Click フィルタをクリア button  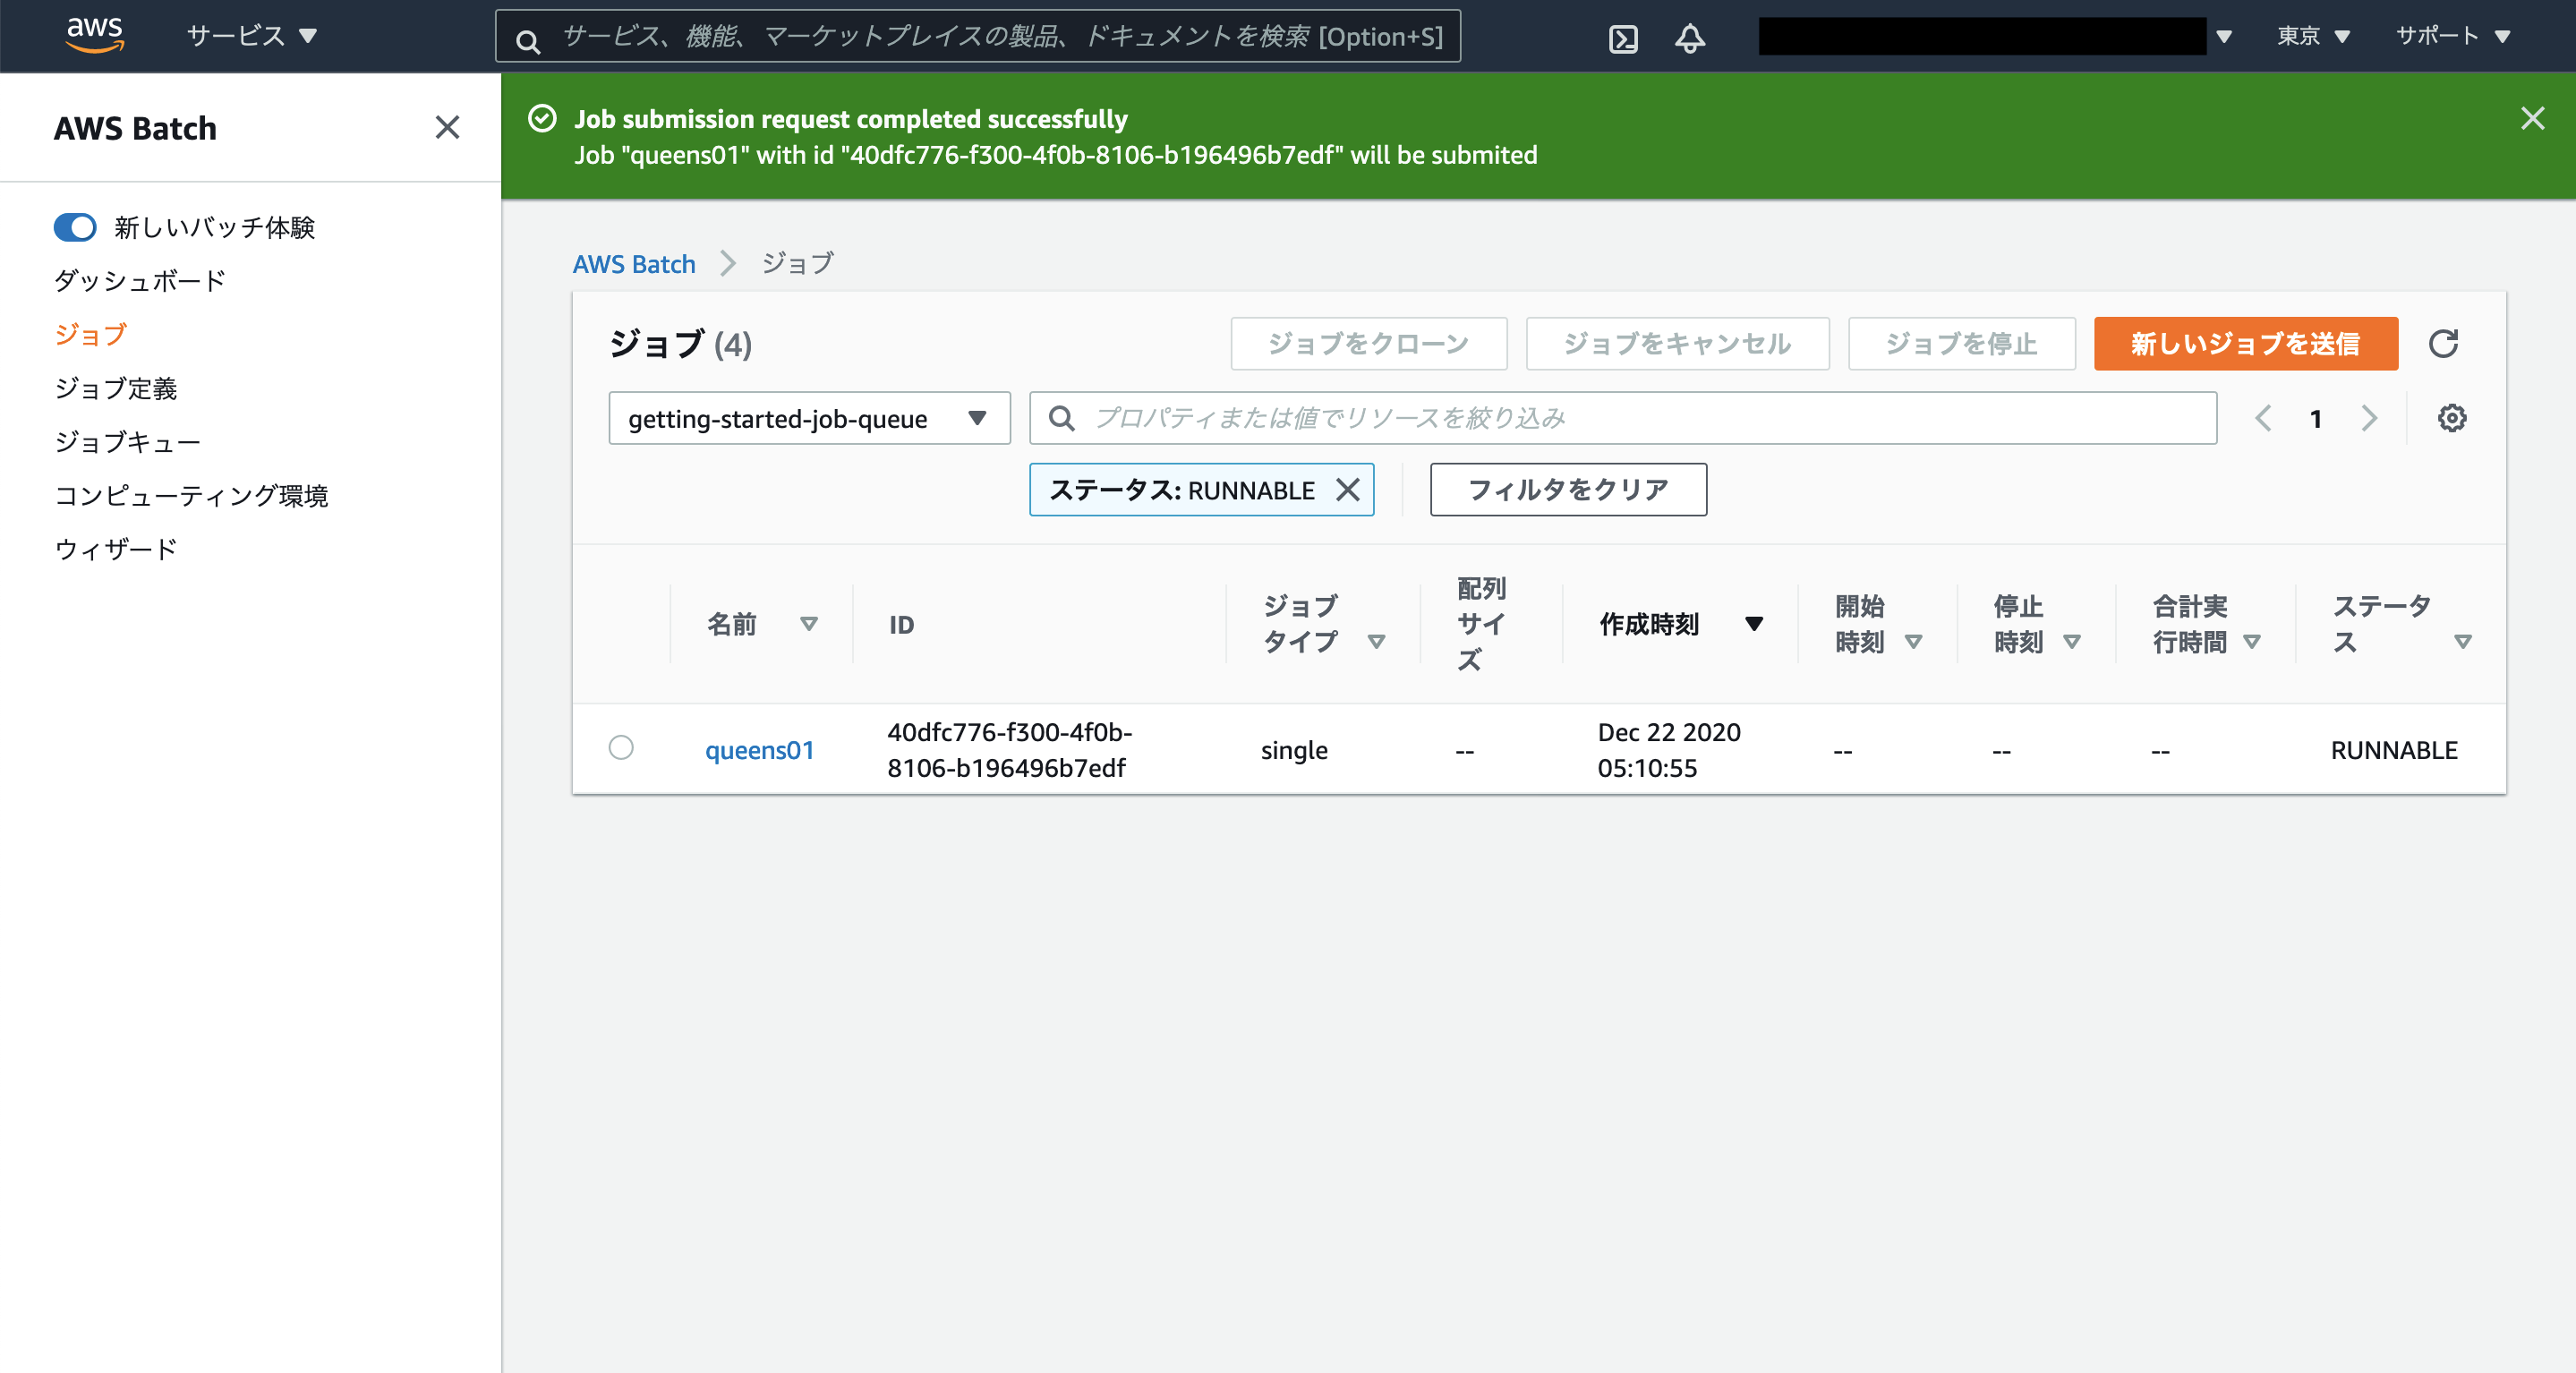1567,490
